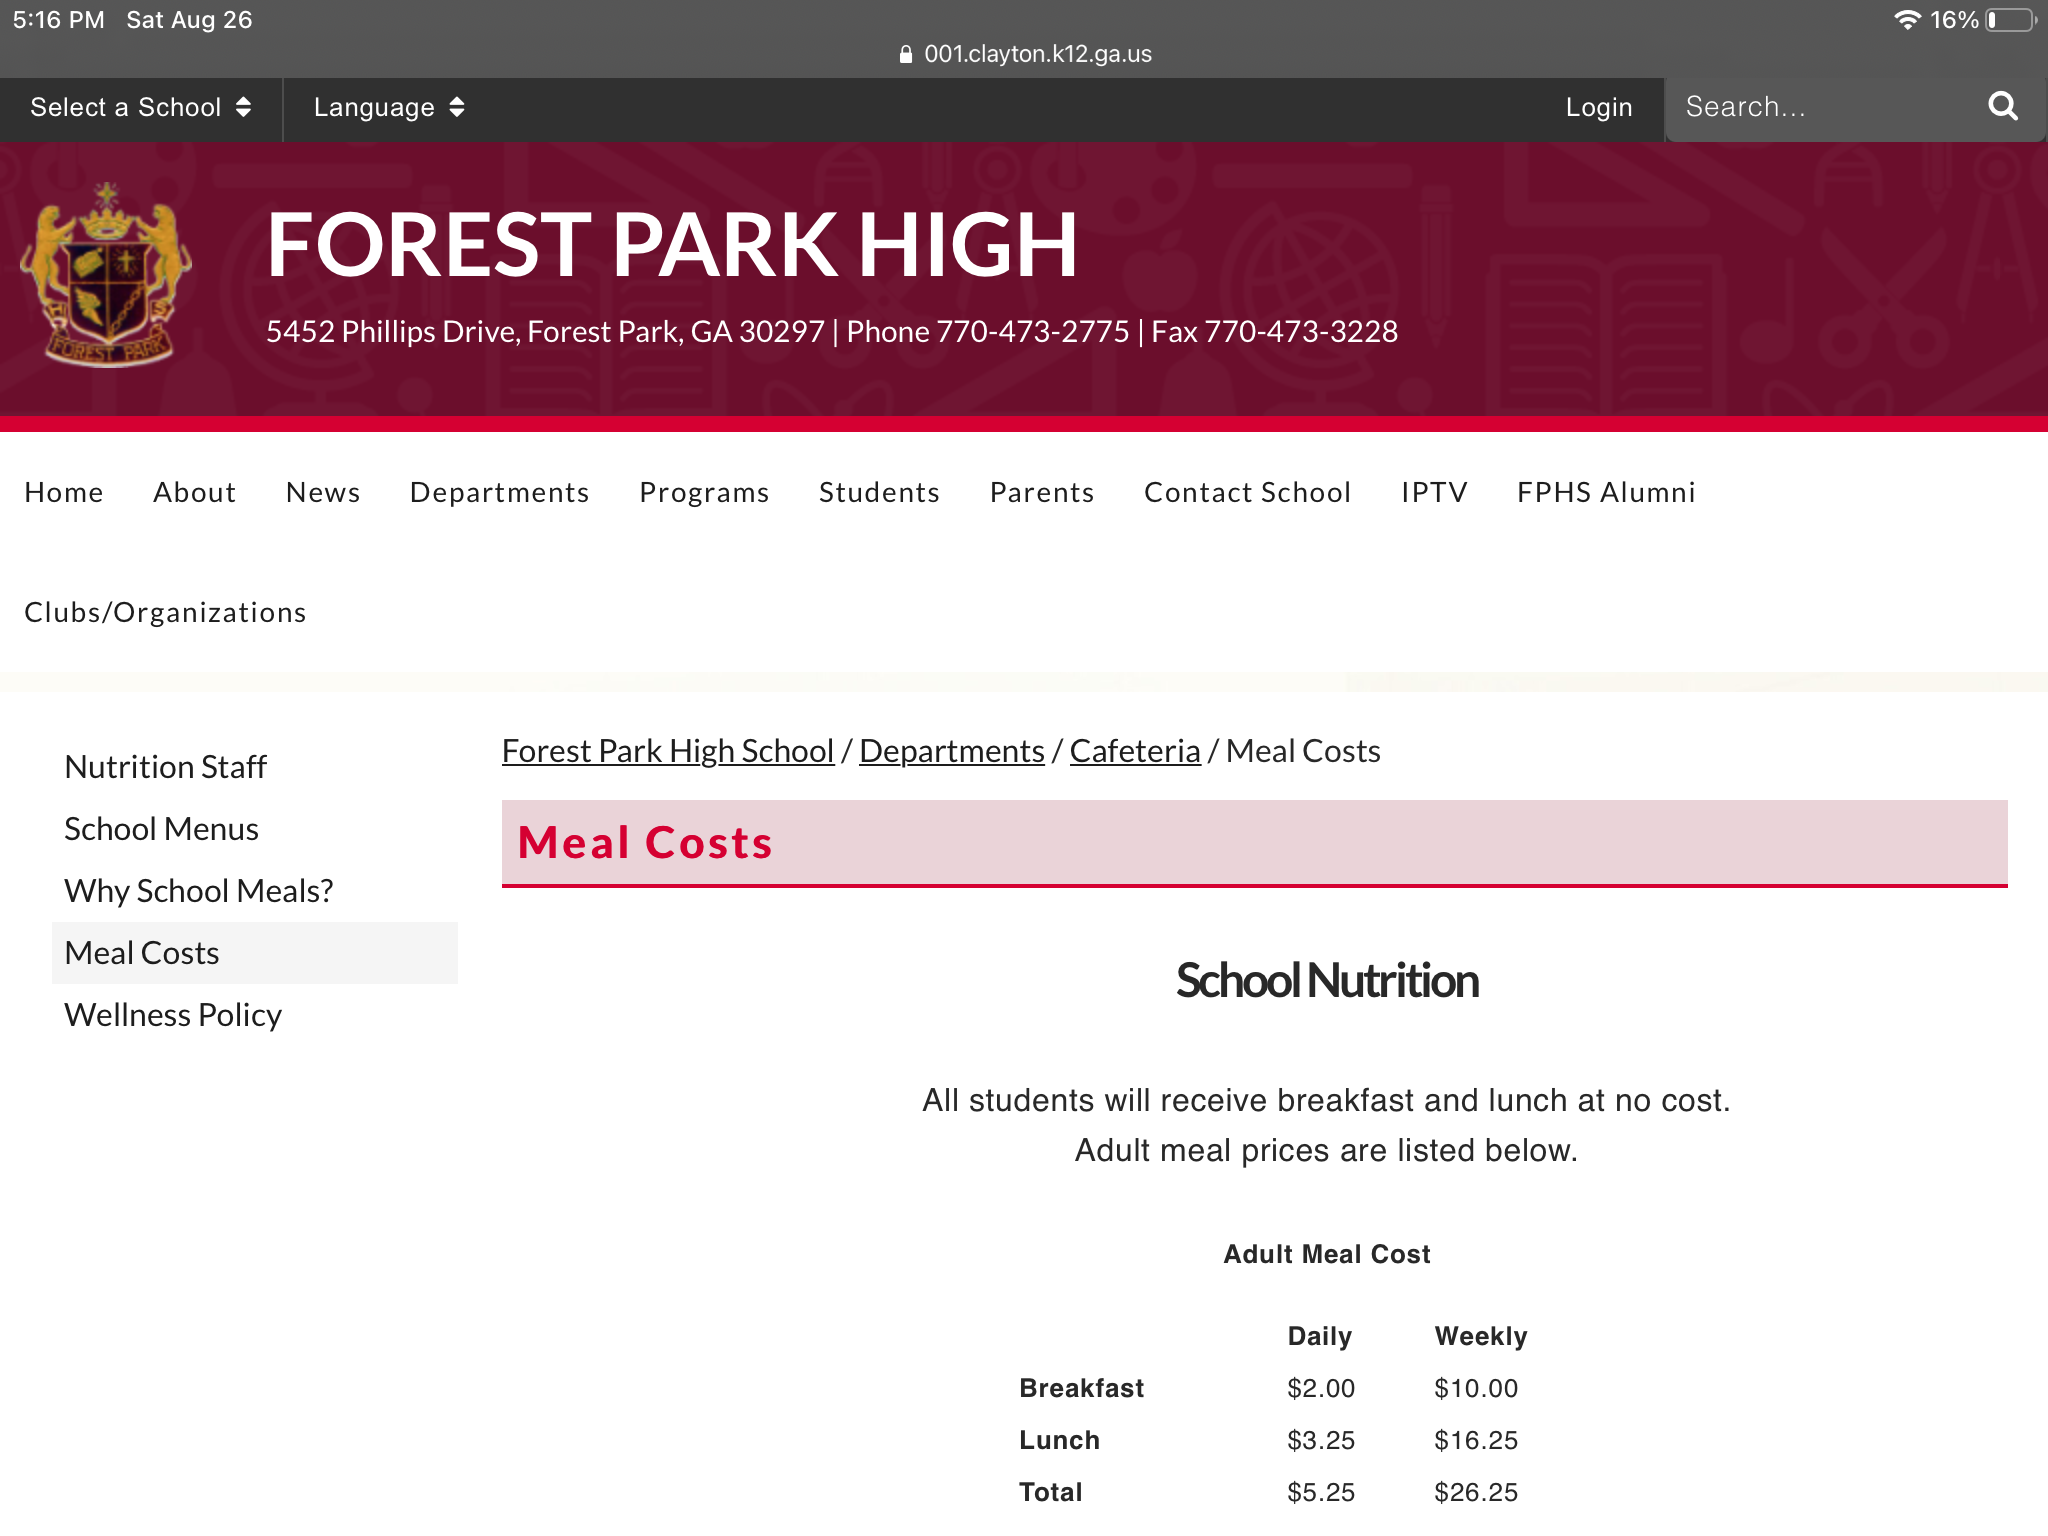
Task: Click the Lunch daily price $3.25
Action: pos(1321,1440)
